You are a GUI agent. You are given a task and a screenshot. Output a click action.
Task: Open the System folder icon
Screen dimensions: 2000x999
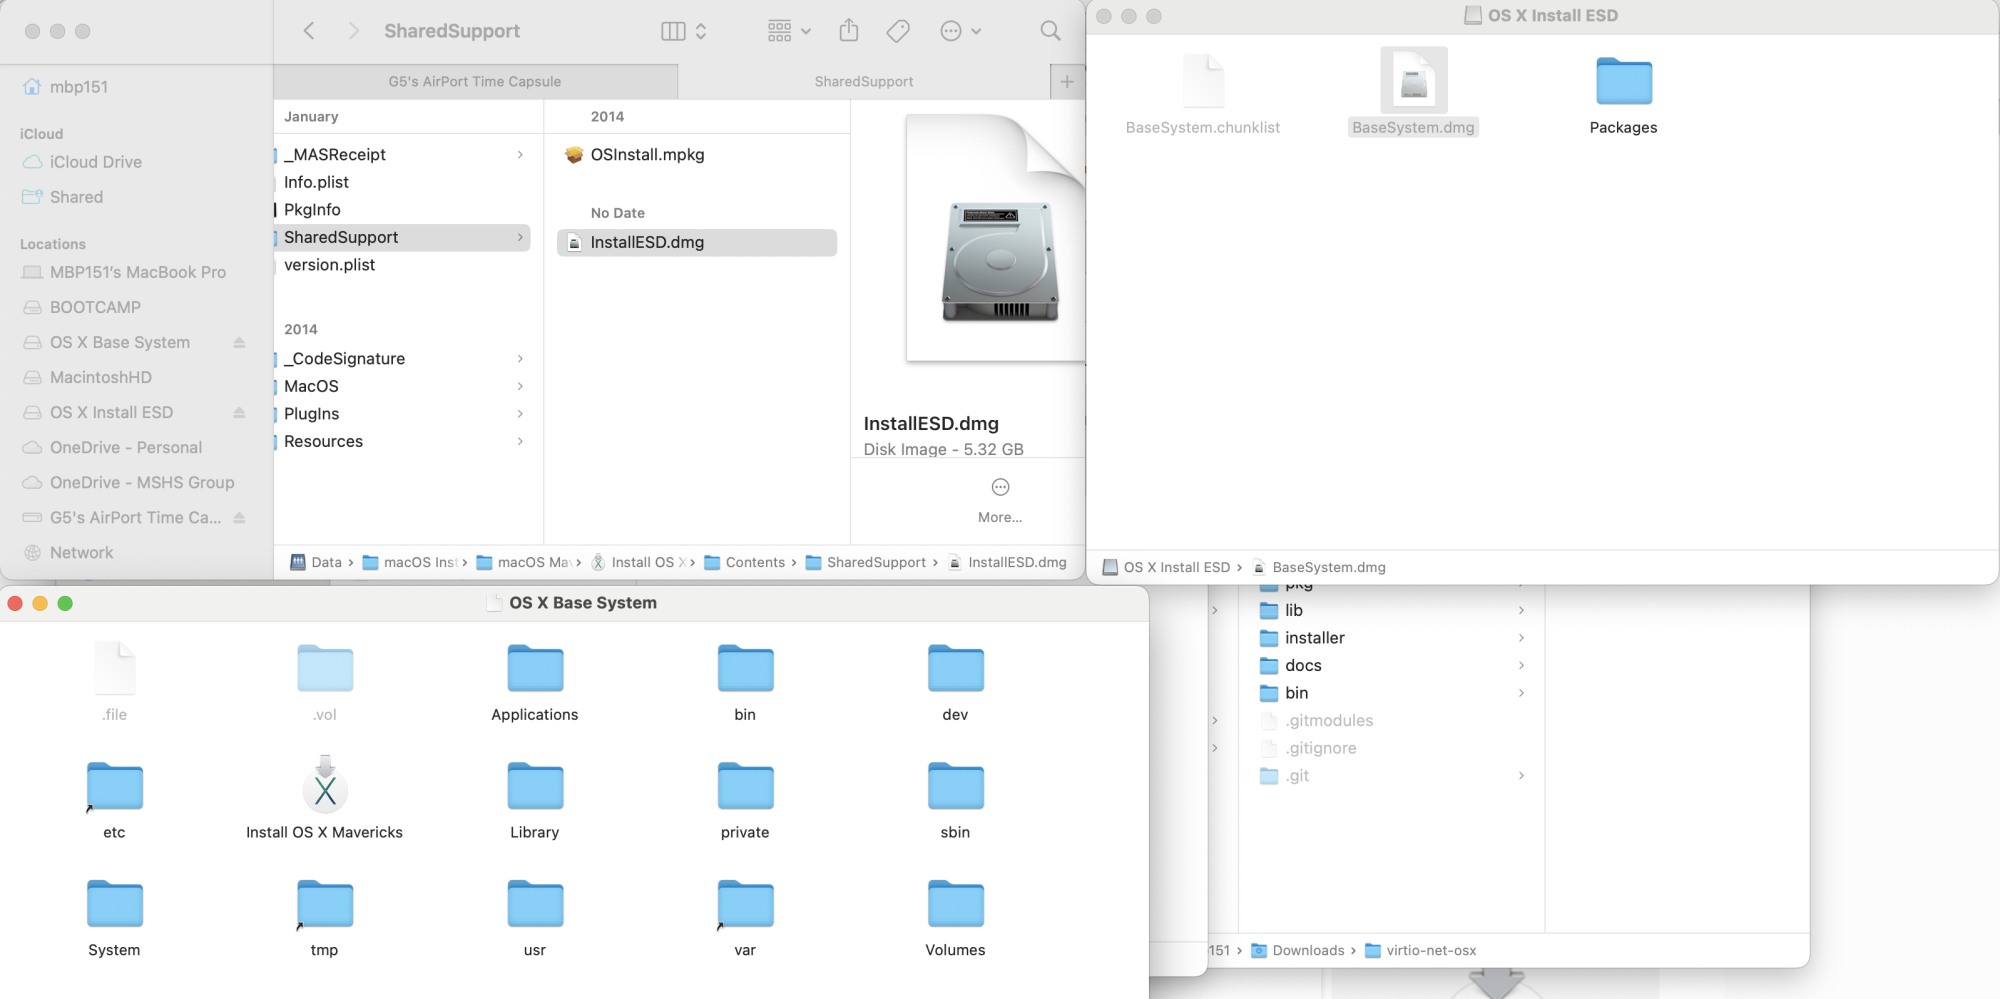click(x=115, y=904)
